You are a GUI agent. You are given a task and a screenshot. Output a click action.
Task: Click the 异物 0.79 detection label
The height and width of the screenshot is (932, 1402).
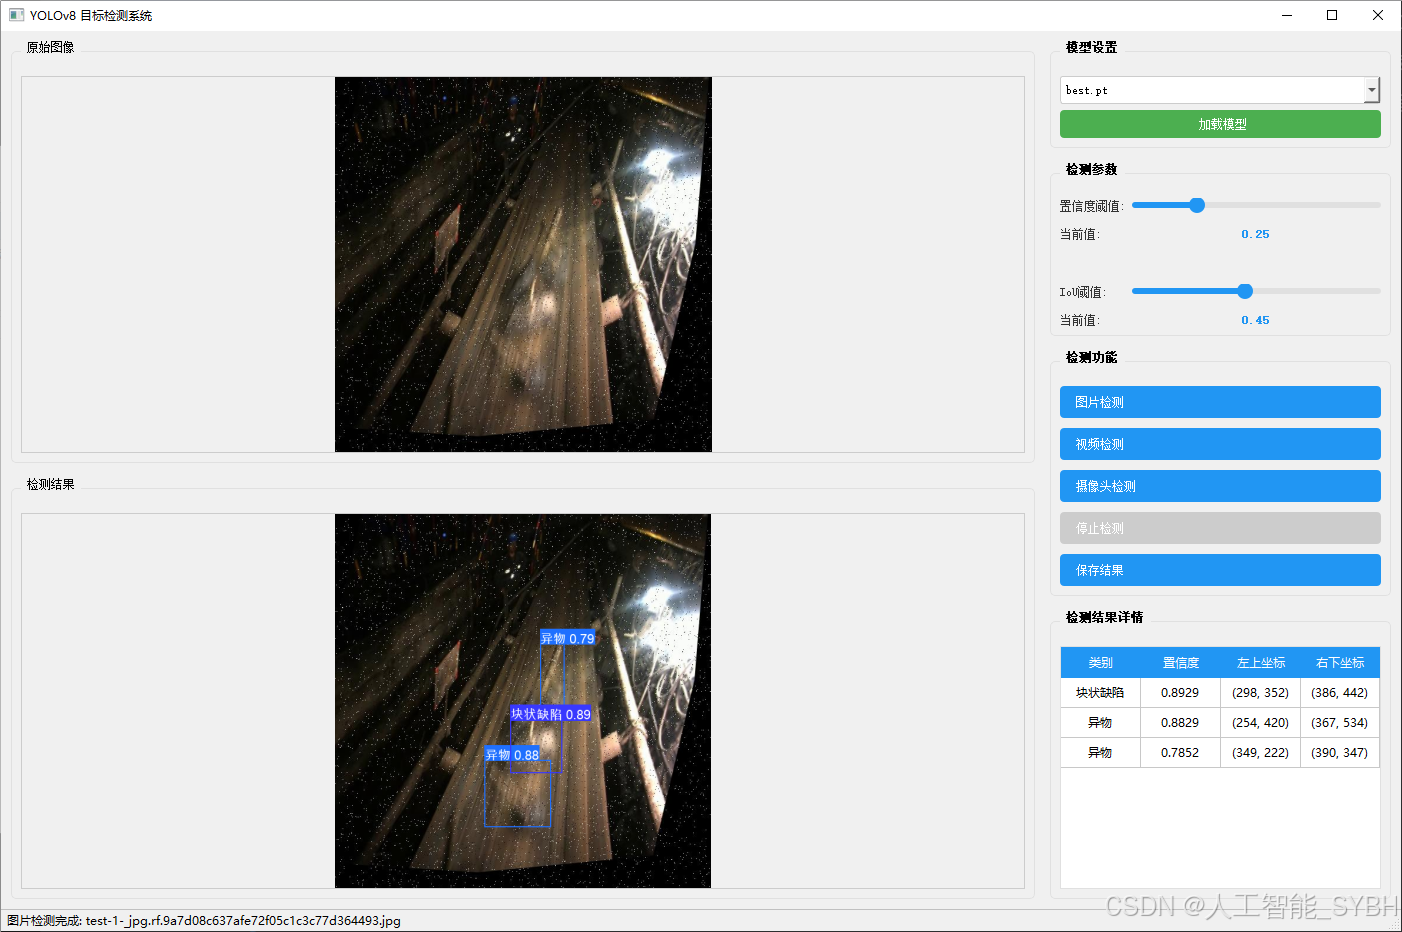[567, 638]
